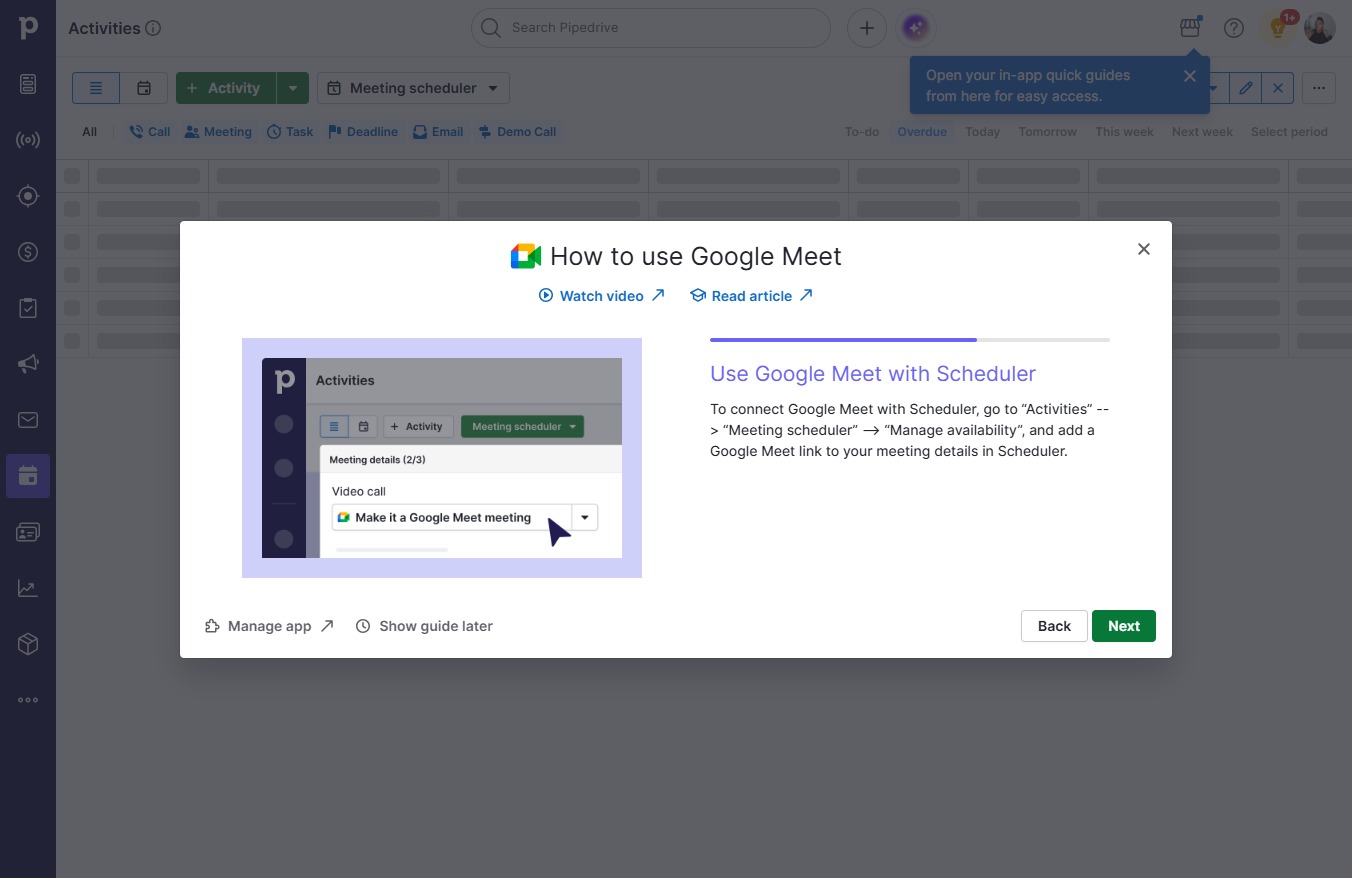Click the "How to use Google Meet" title
The image size is (1352, 878).
coord(696,256)
